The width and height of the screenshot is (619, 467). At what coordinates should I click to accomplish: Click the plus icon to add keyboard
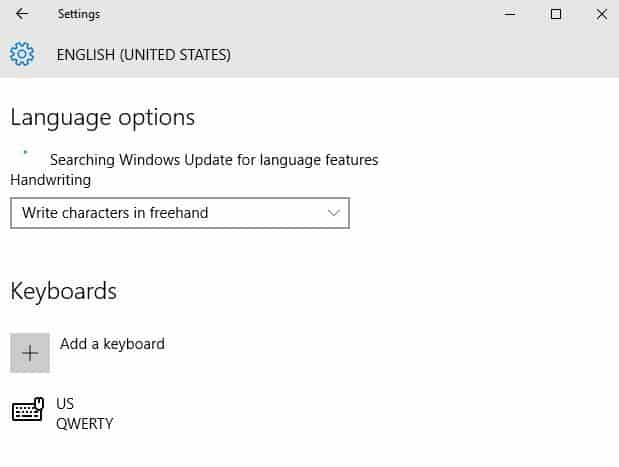point(30,353)
